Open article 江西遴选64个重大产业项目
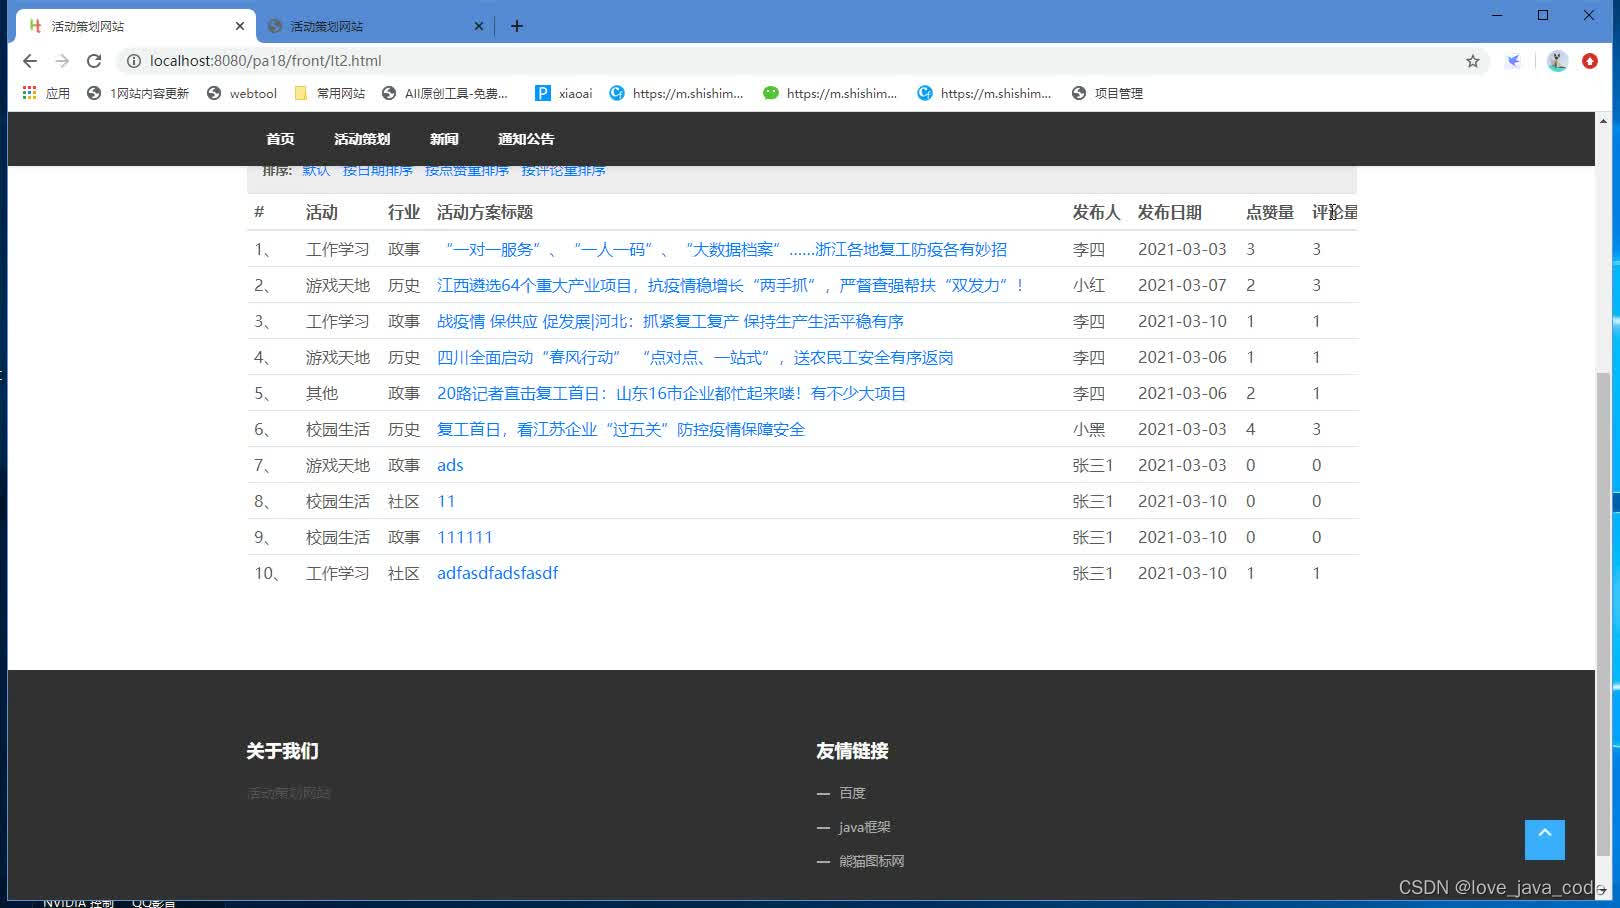1620x908 pixels. (x=731, y=285)
